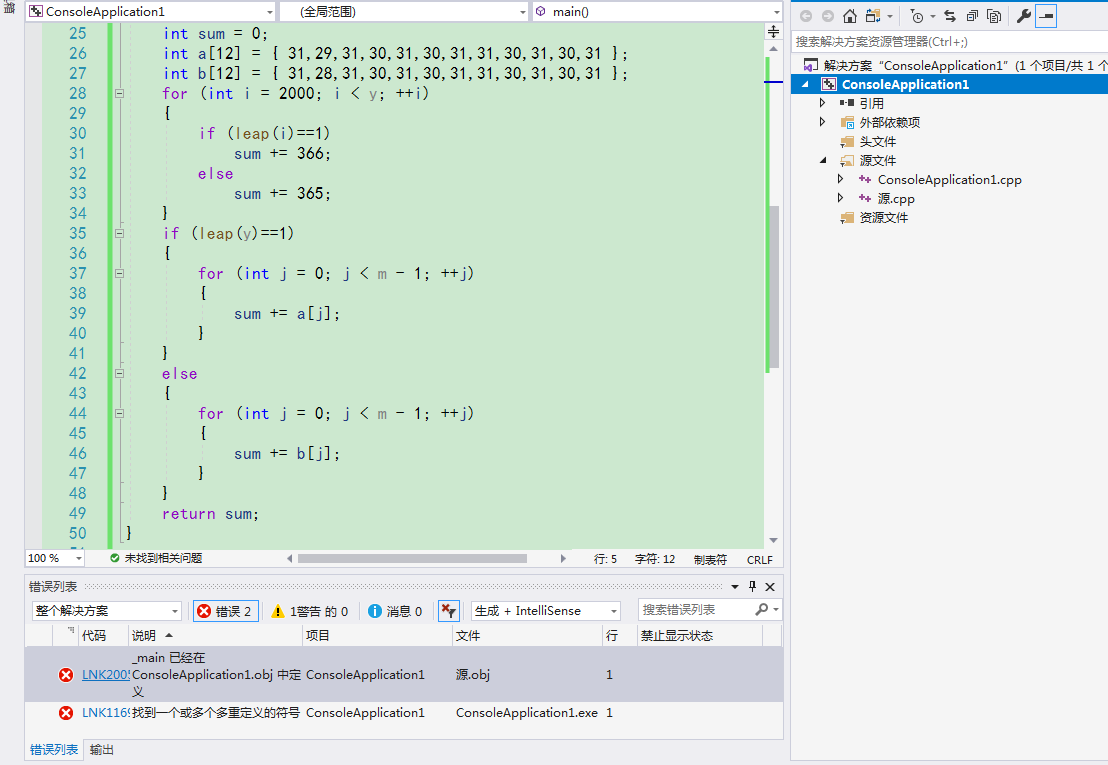Viewport: 1108px width, 765px height.
Task: Collapse the for loop at line 37
Action: (119, 273)
